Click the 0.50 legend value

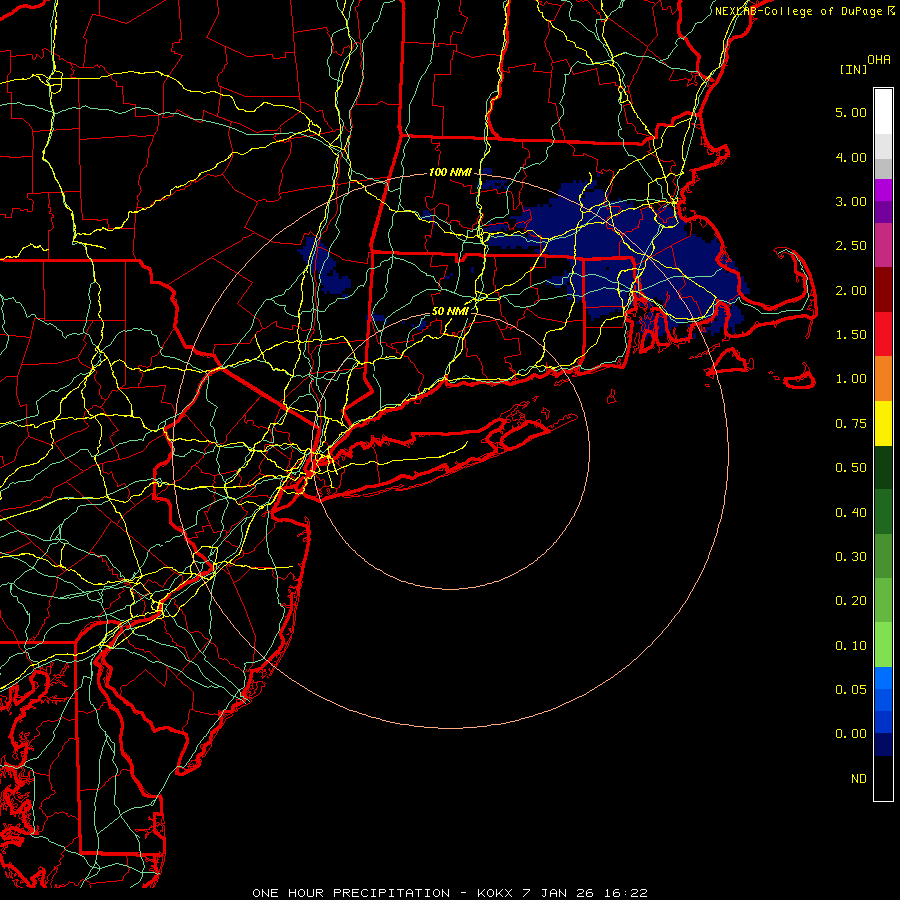coord(851,468)
